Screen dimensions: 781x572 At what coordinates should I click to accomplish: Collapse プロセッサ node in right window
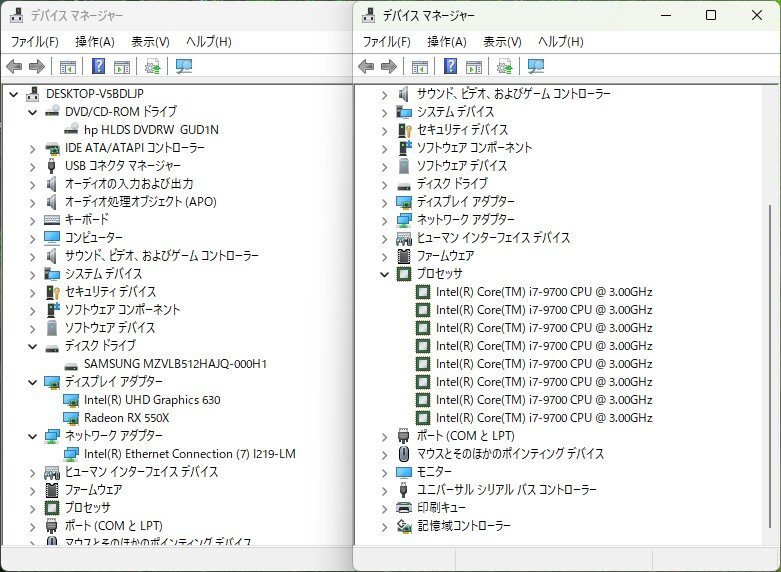[384, 274]
